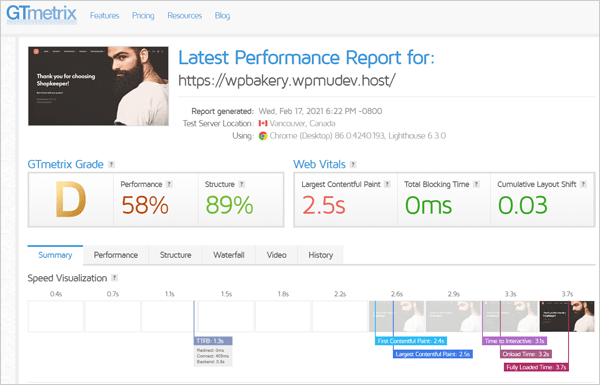Click the GTmetrix Grade heading
This screenshot has height=385, width=600.
click(65, 164)
